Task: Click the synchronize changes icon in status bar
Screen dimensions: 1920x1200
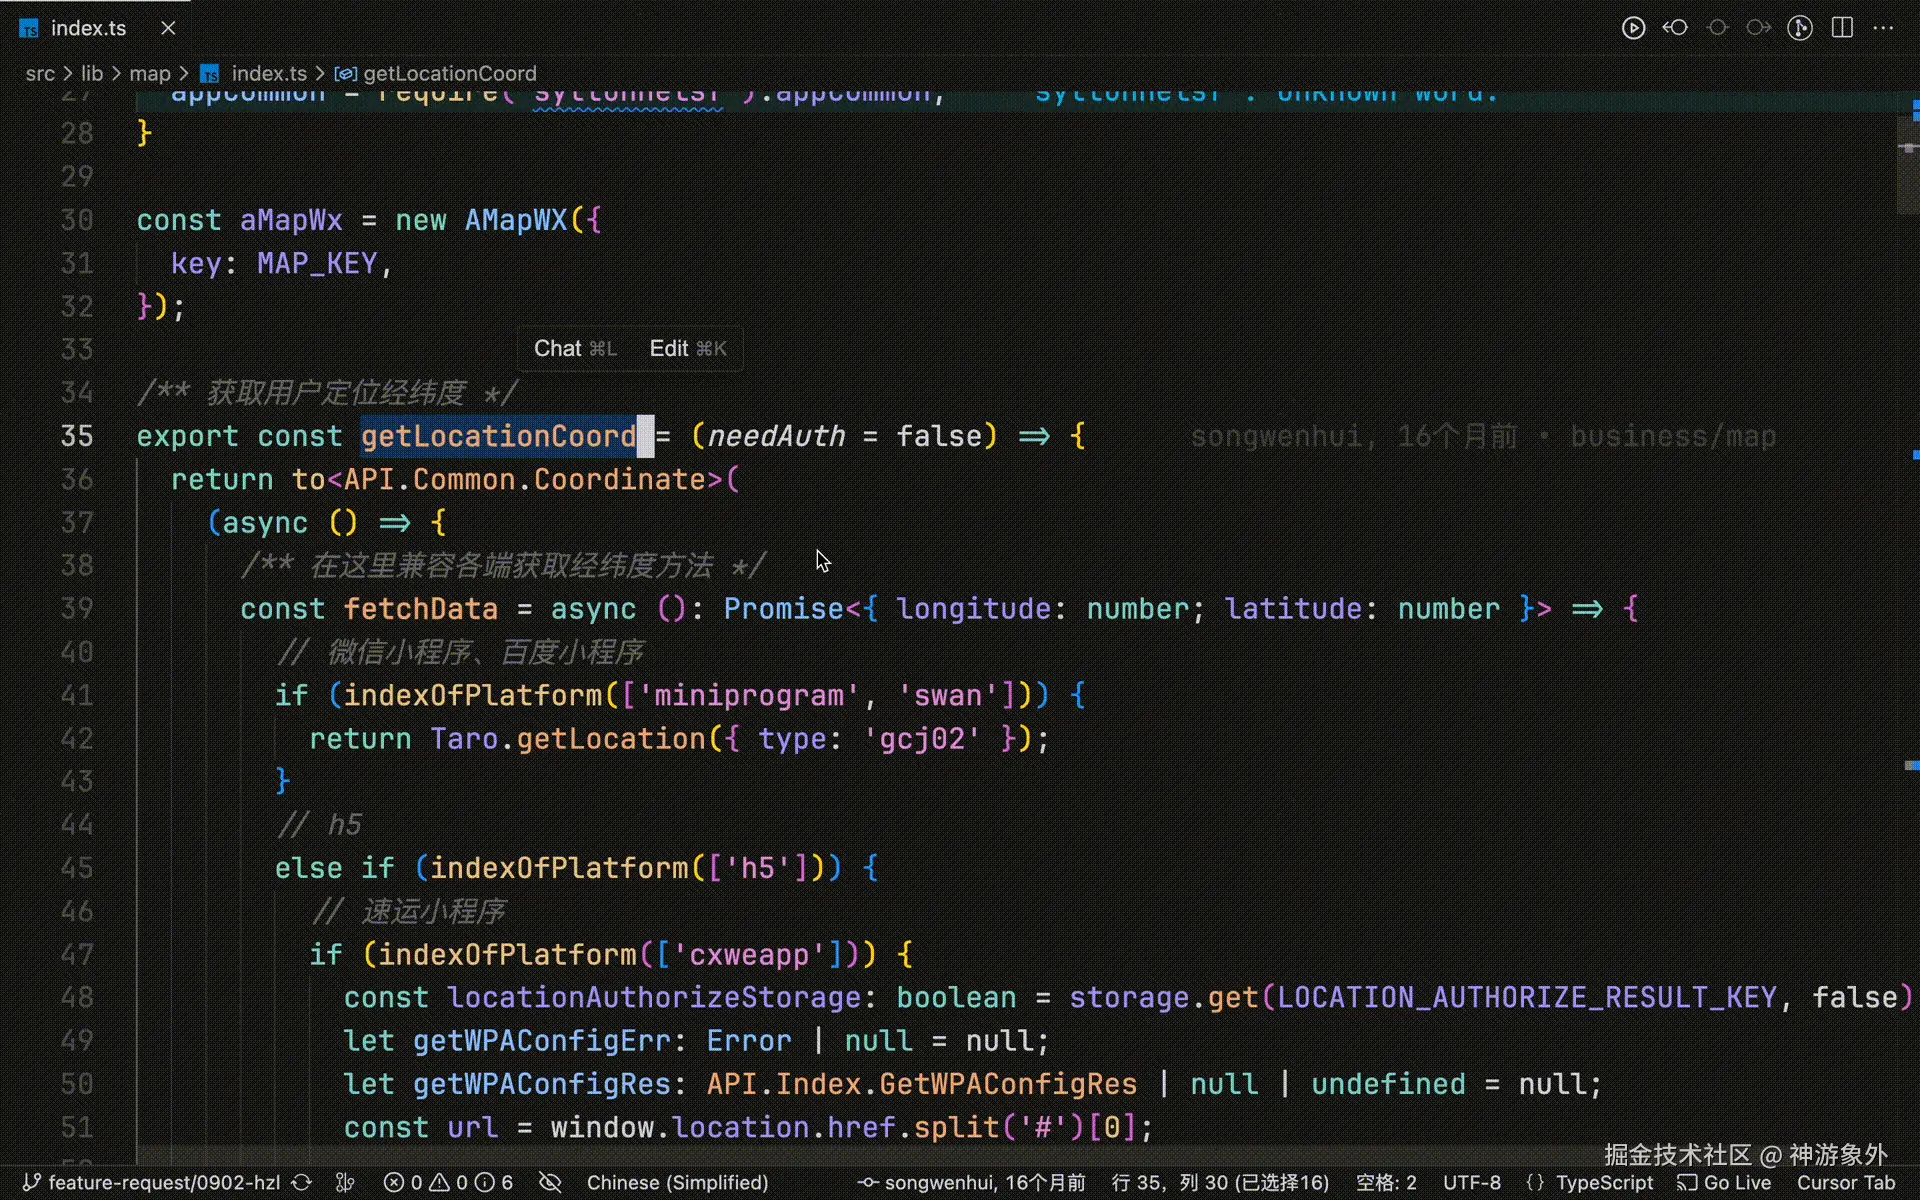Action: point(302,1183)
